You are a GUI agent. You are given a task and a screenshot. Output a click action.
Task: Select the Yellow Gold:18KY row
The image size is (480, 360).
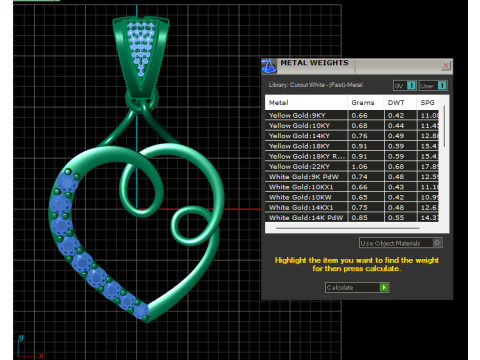tap(352, 146)
